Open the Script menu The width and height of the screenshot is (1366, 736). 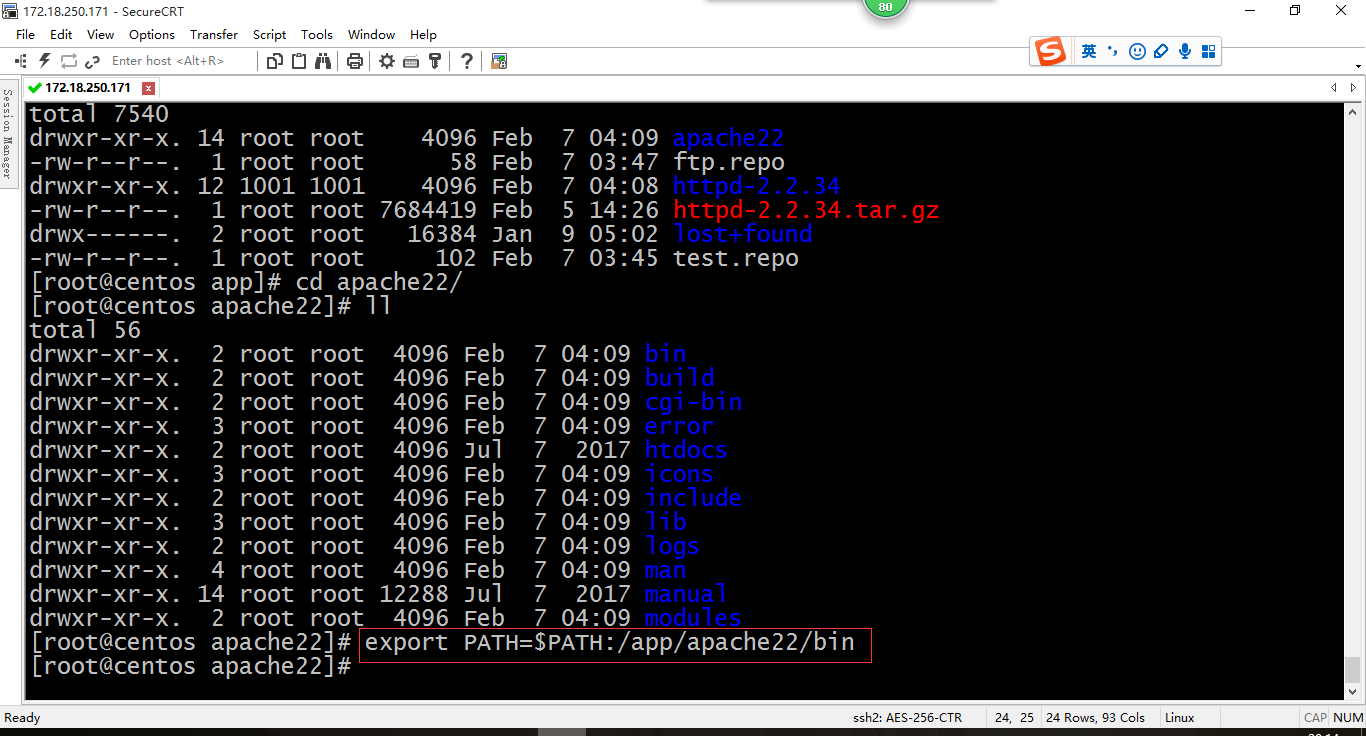(270, 34)
